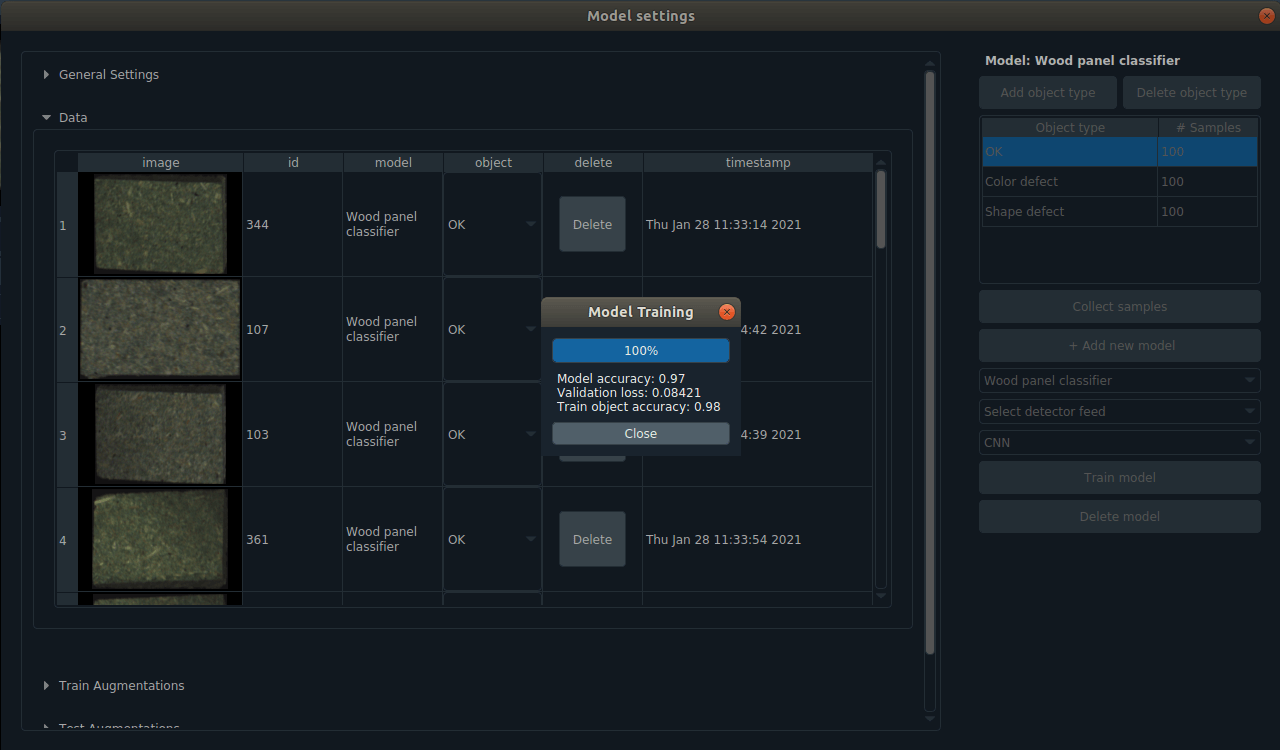This screenshot has height=750, width=1280.
Task: Sort table by timestamp column header
Action: click(x=757, y=163)
